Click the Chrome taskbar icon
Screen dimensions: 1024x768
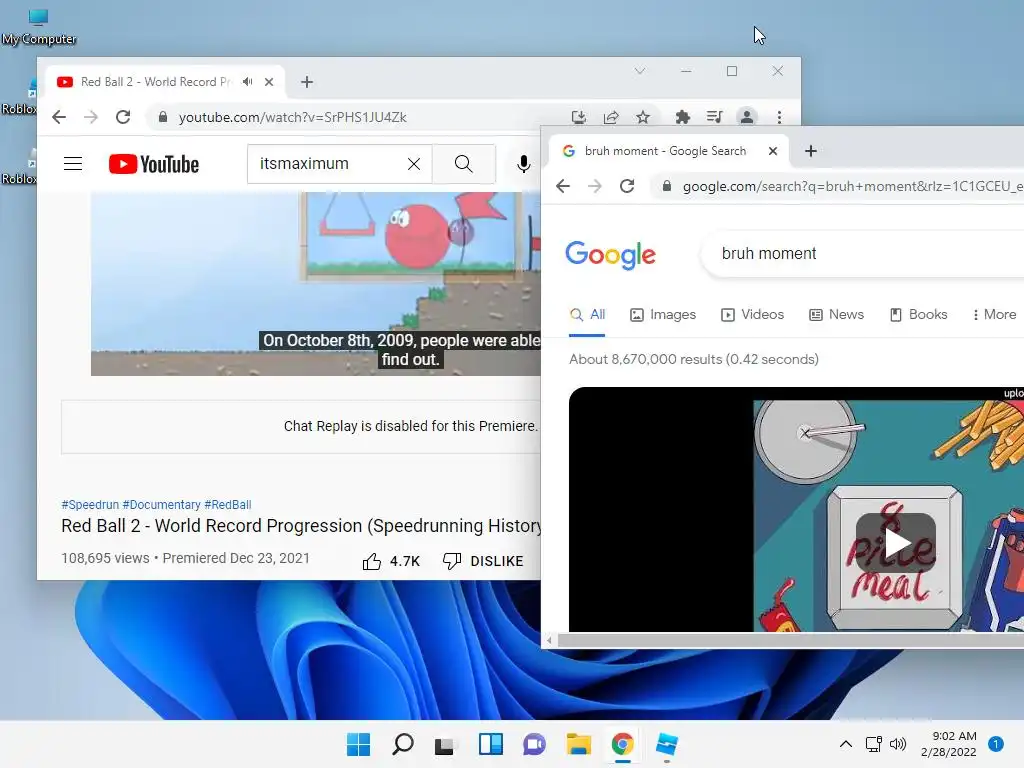tap(622, 744)
